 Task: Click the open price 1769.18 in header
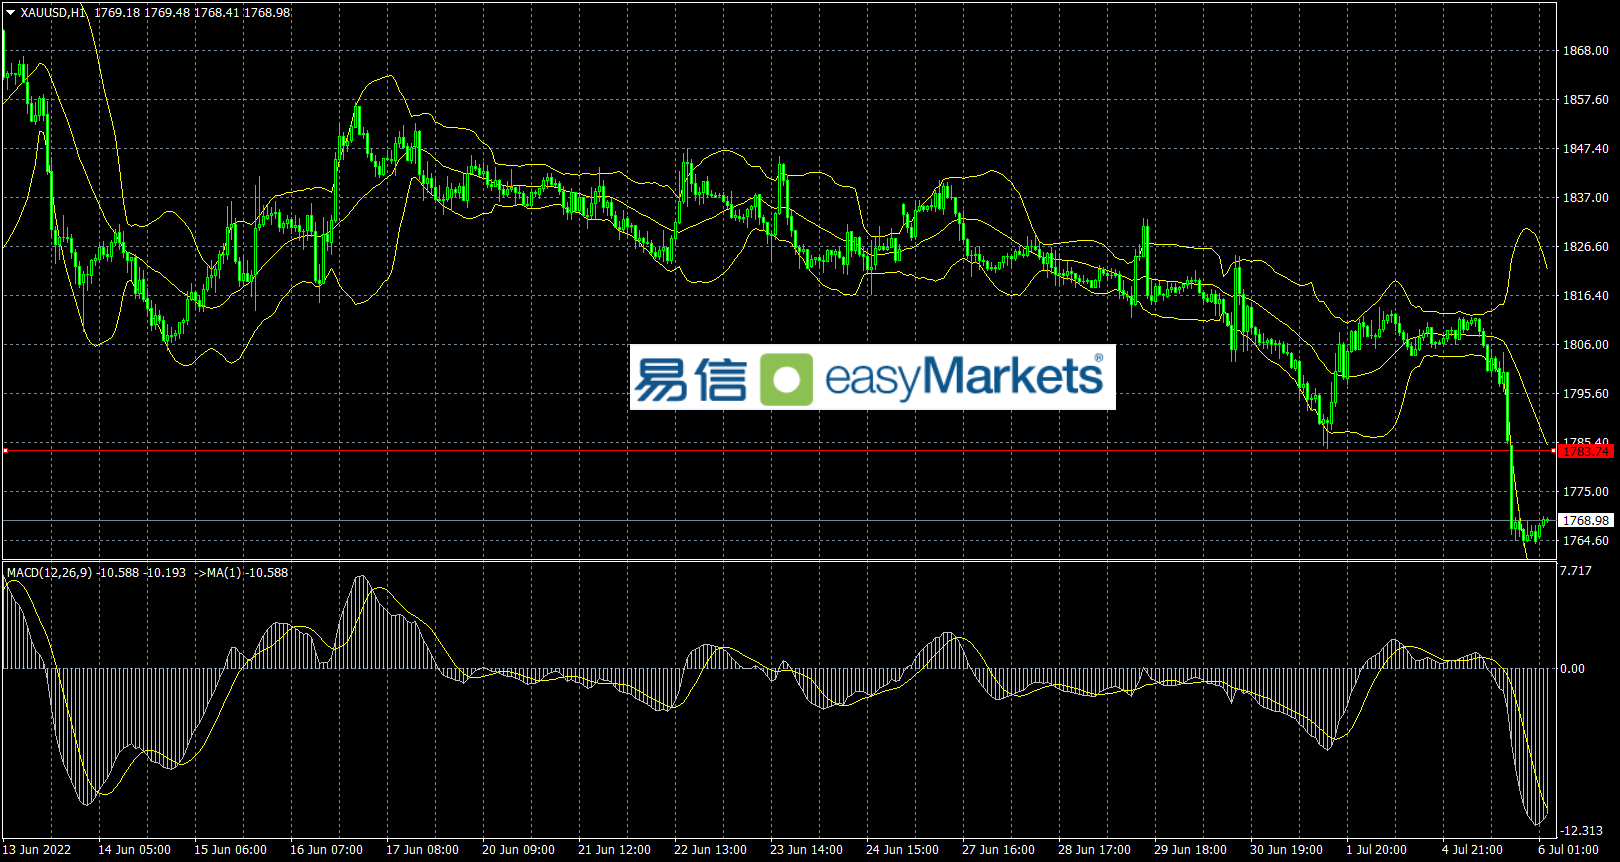point(118,13)
